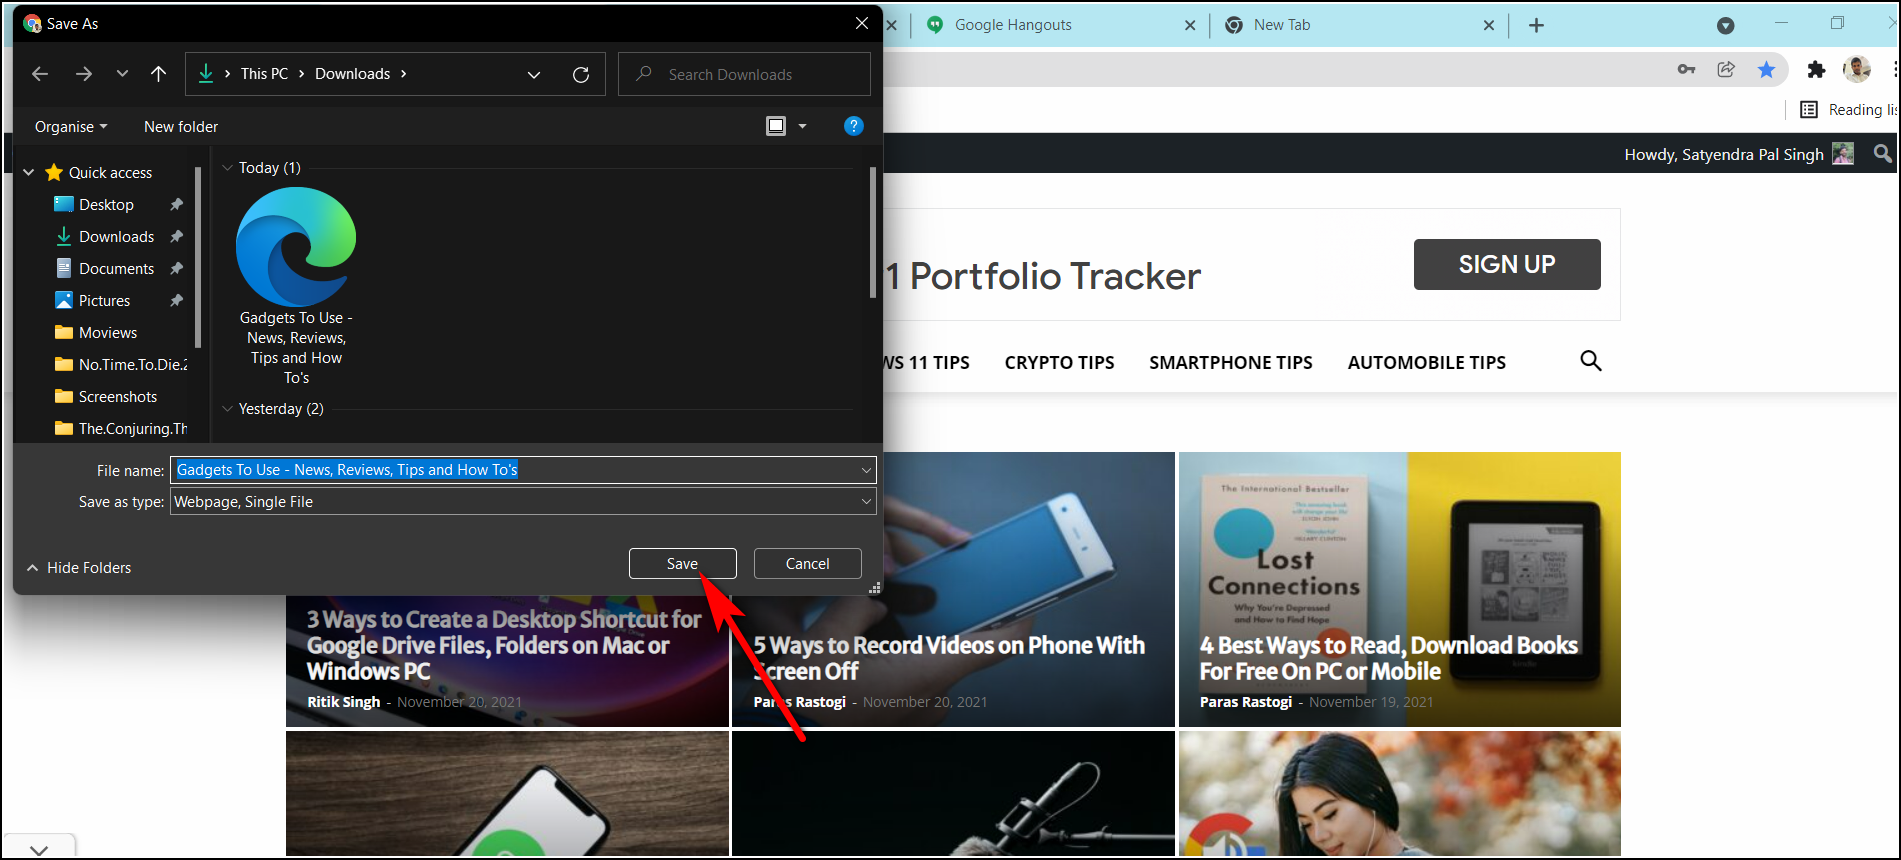Click Search Downloads field
Image resolution: width=1901 pixels, height=860 pixels.
744,74
